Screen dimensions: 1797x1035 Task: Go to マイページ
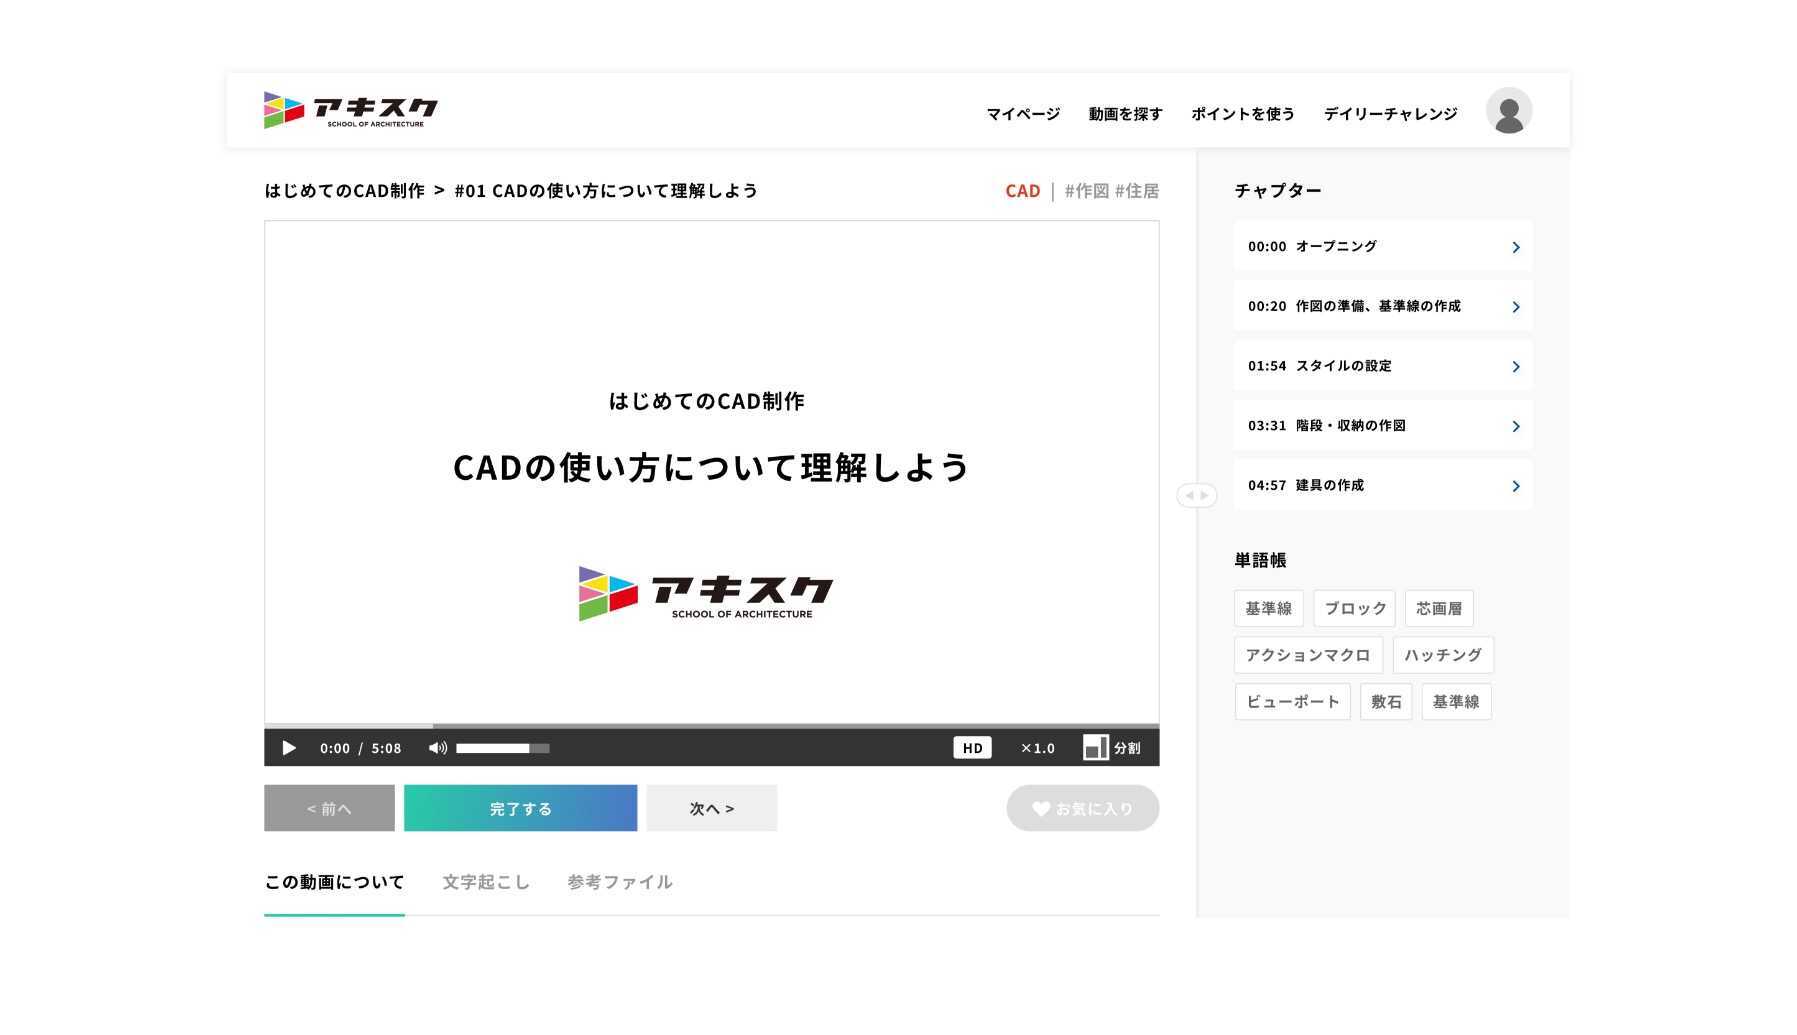pyautogui.click(x=1023, y=114)
